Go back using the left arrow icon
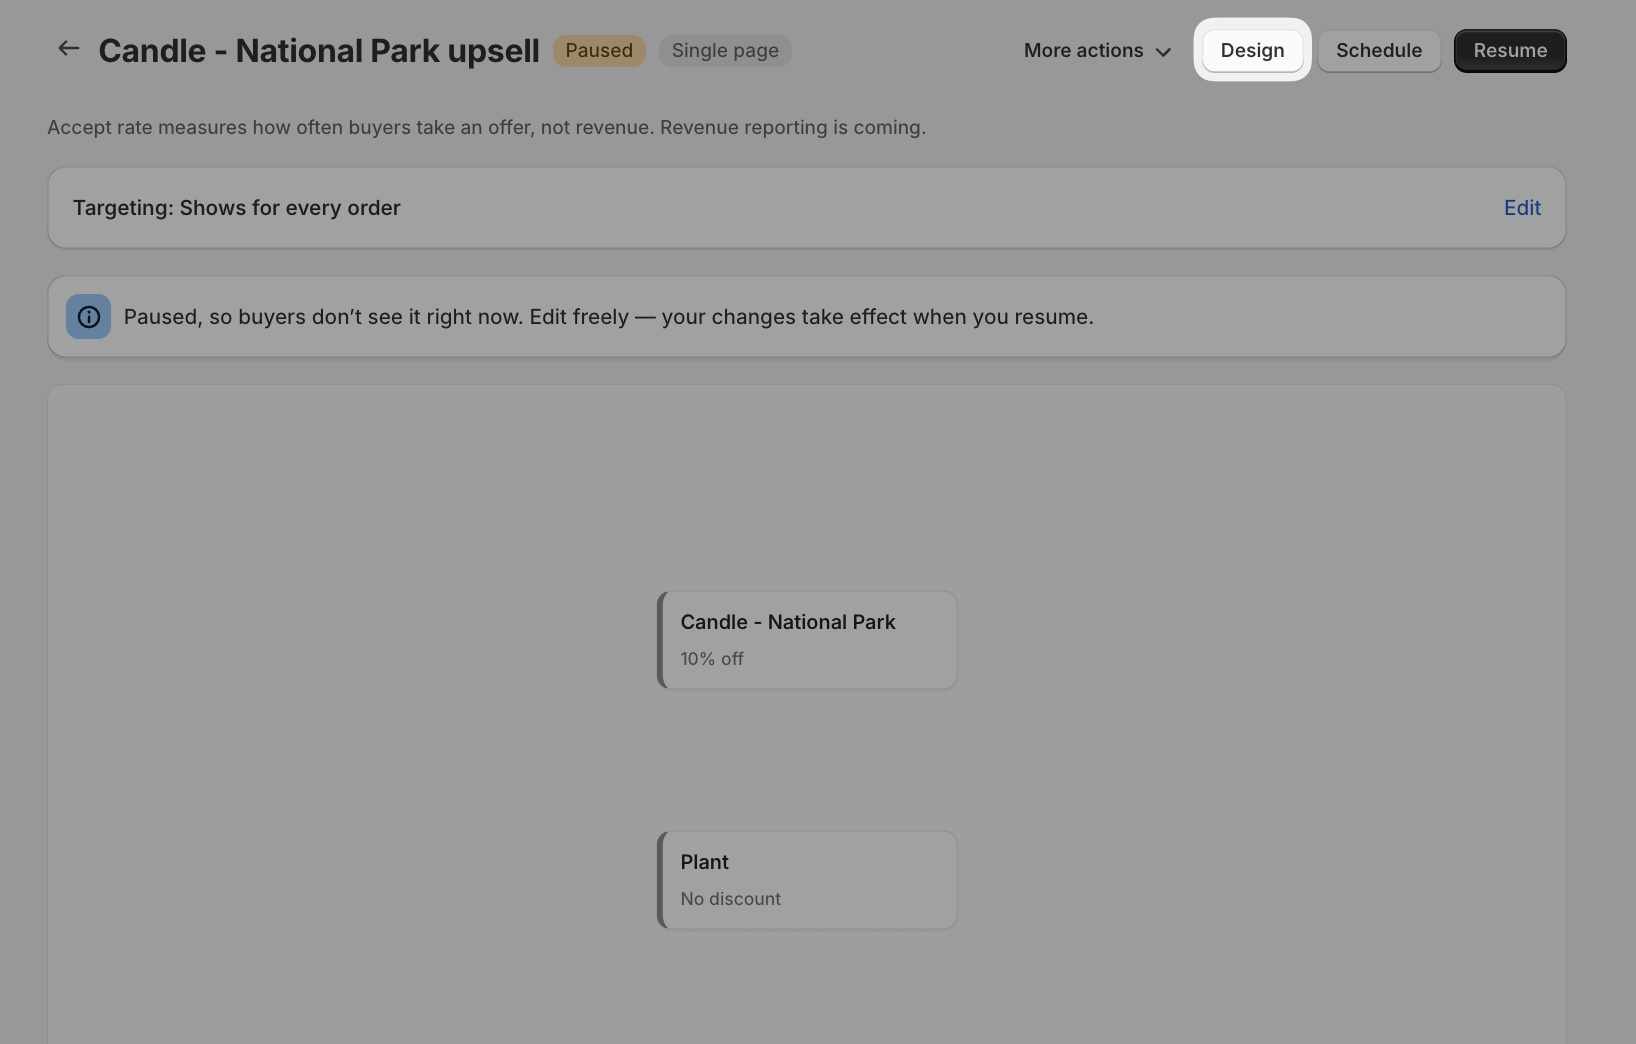Viewport: 1636px width, 1044px height. tap(68, 49)
